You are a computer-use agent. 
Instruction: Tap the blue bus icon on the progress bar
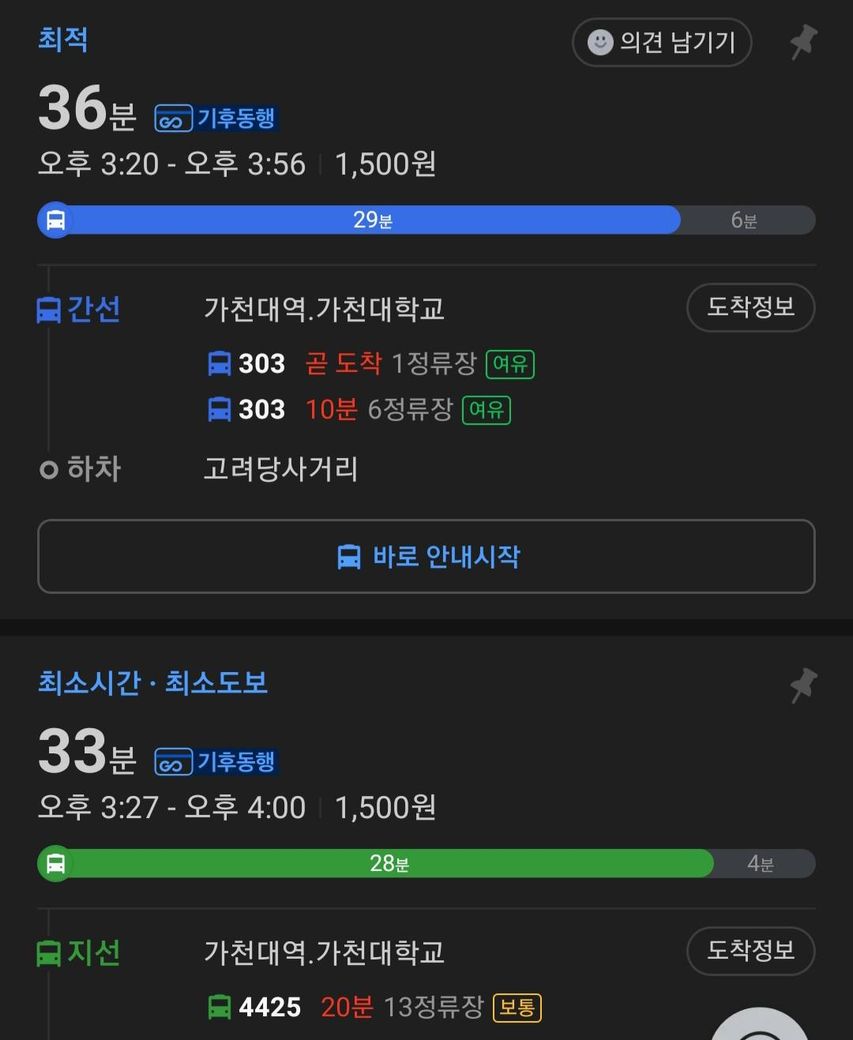pyautogui.click(x=55, y=220)
